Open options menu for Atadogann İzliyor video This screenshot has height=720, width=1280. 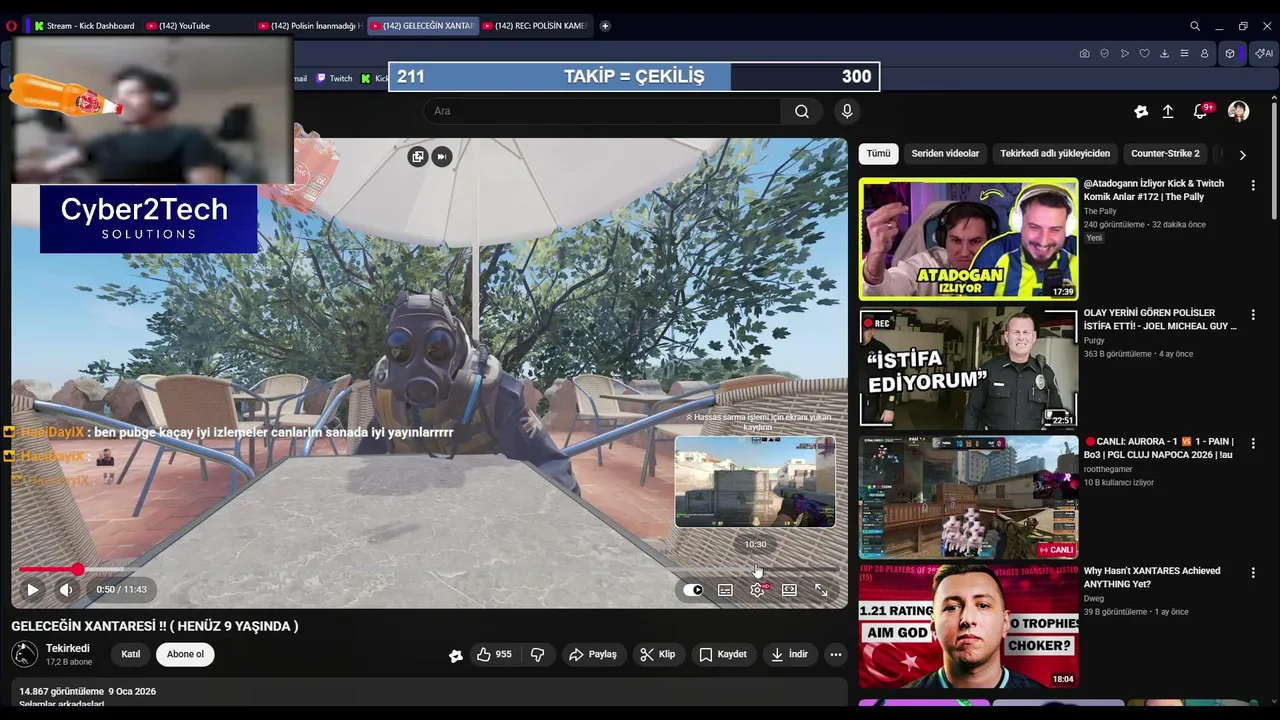1252,185
